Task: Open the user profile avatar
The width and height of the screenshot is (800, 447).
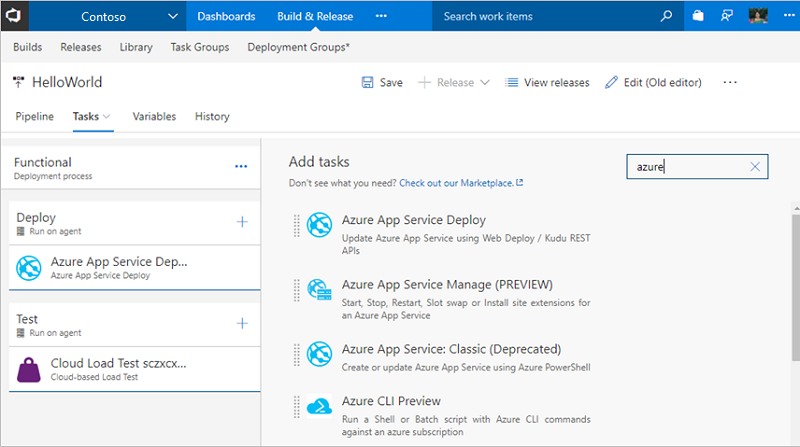Action: [x=758, y=16]
